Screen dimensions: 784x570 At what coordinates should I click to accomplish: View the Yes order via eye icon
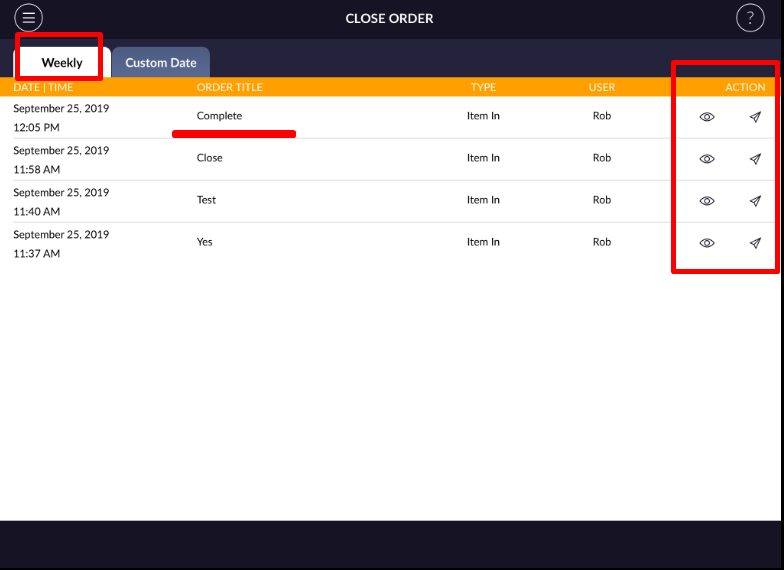pos(707,243)
